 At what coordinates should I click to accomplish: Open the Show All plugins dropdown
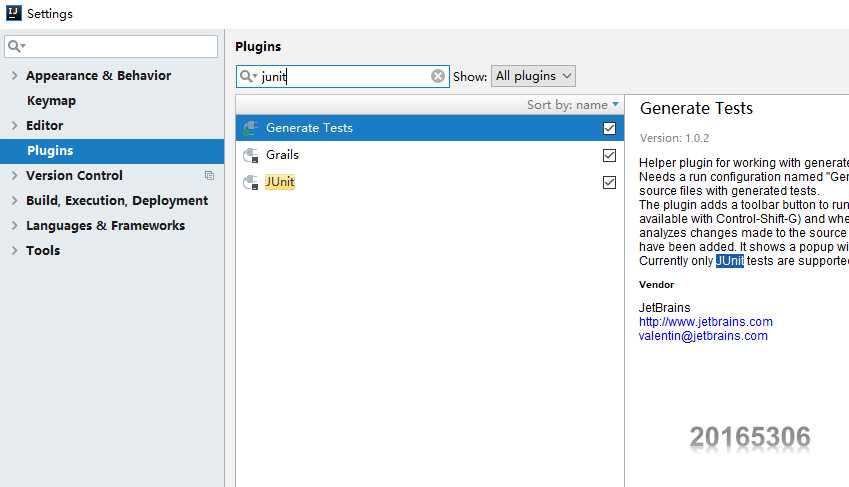click(x=534, y=76)
